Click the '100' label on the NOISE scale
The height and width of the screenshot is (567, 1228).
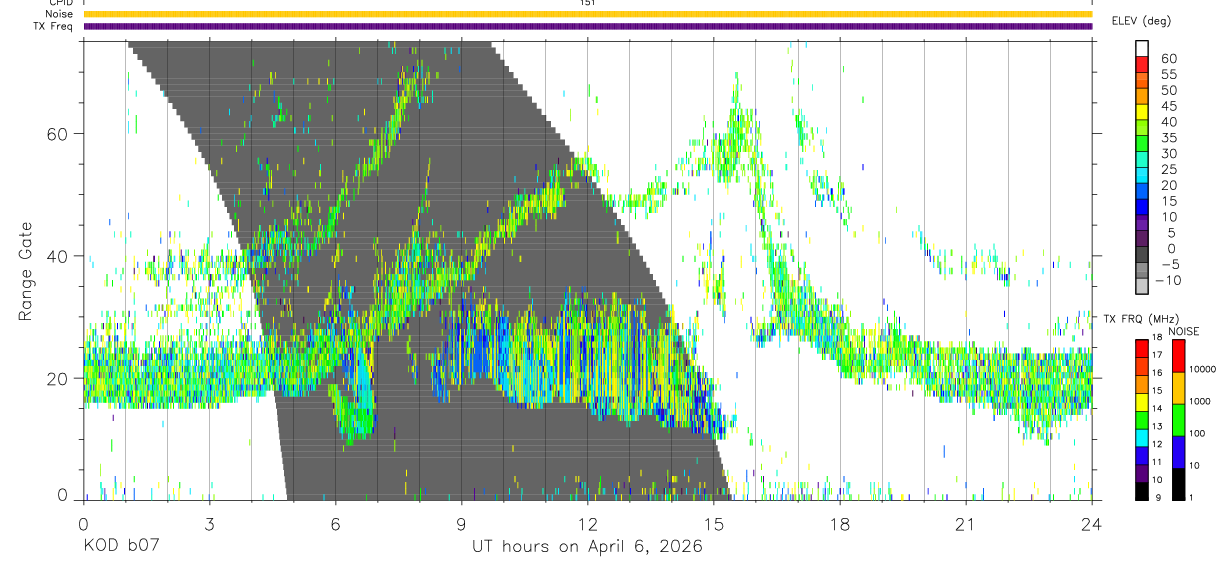(1197, 433)
